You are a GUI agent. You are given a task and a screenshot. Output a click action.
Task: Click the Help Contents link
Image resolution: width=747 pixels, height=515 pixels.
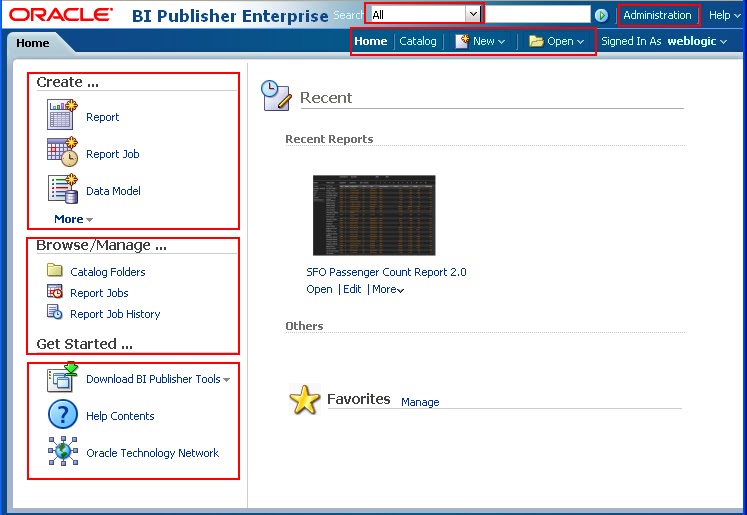(120, 416)
